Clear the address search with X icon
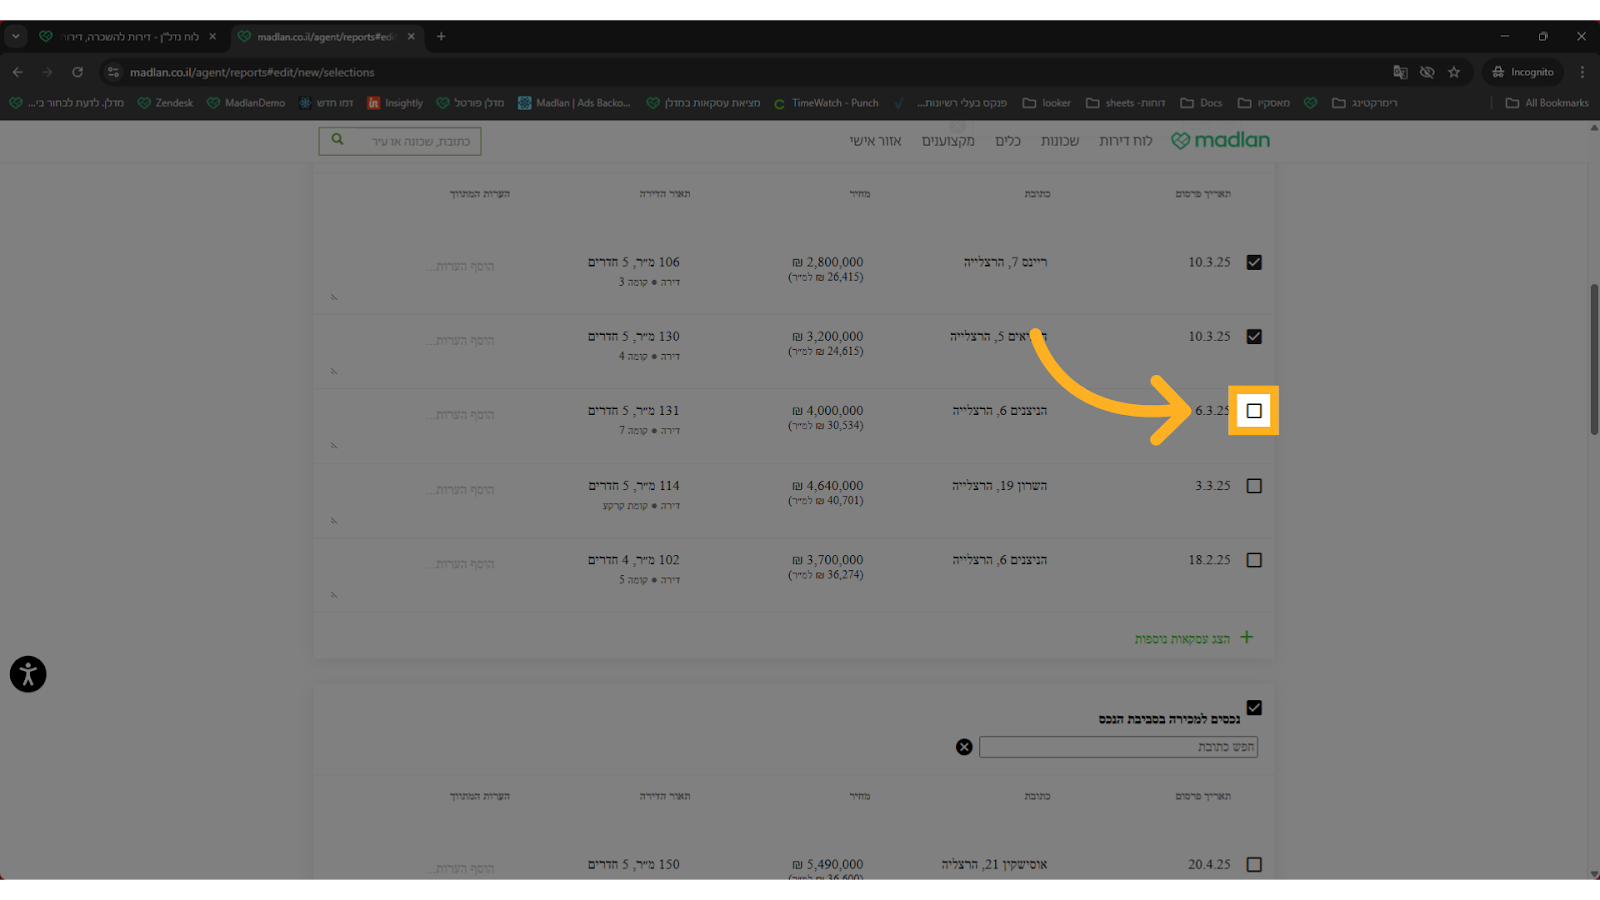The image size is (1600, 900). click(964, 747)
